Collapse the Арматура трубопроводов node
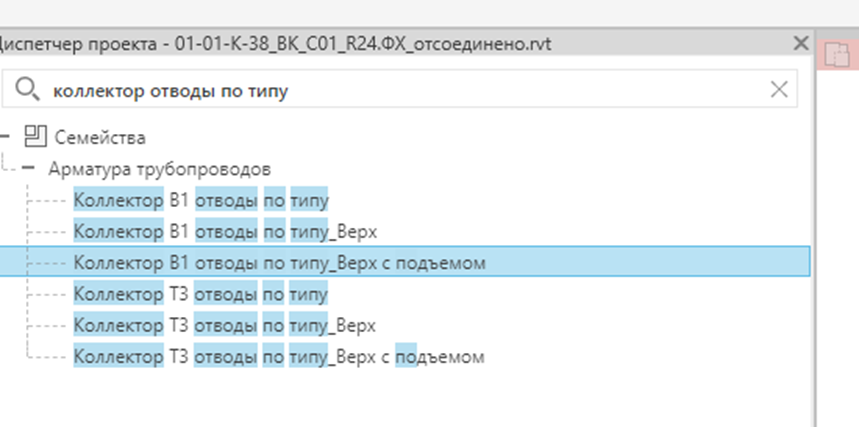Image resolution: width=859 pixels, height=427 pixels. click(x=28, y=169)
